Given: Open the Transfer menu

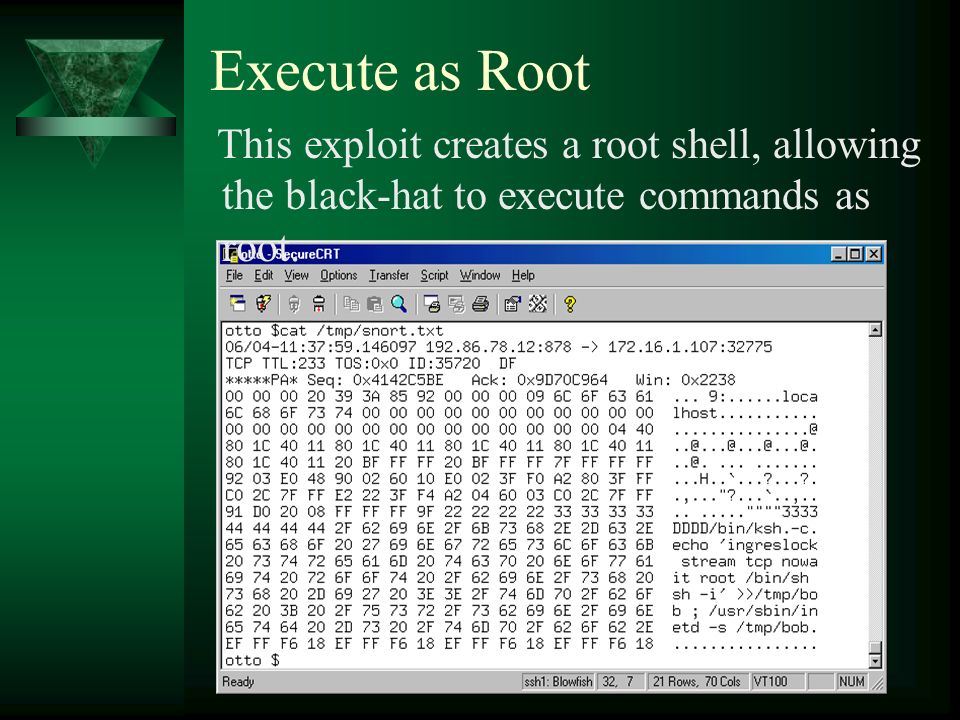Looking at the screenshot, I should click(x=389, y=276).
